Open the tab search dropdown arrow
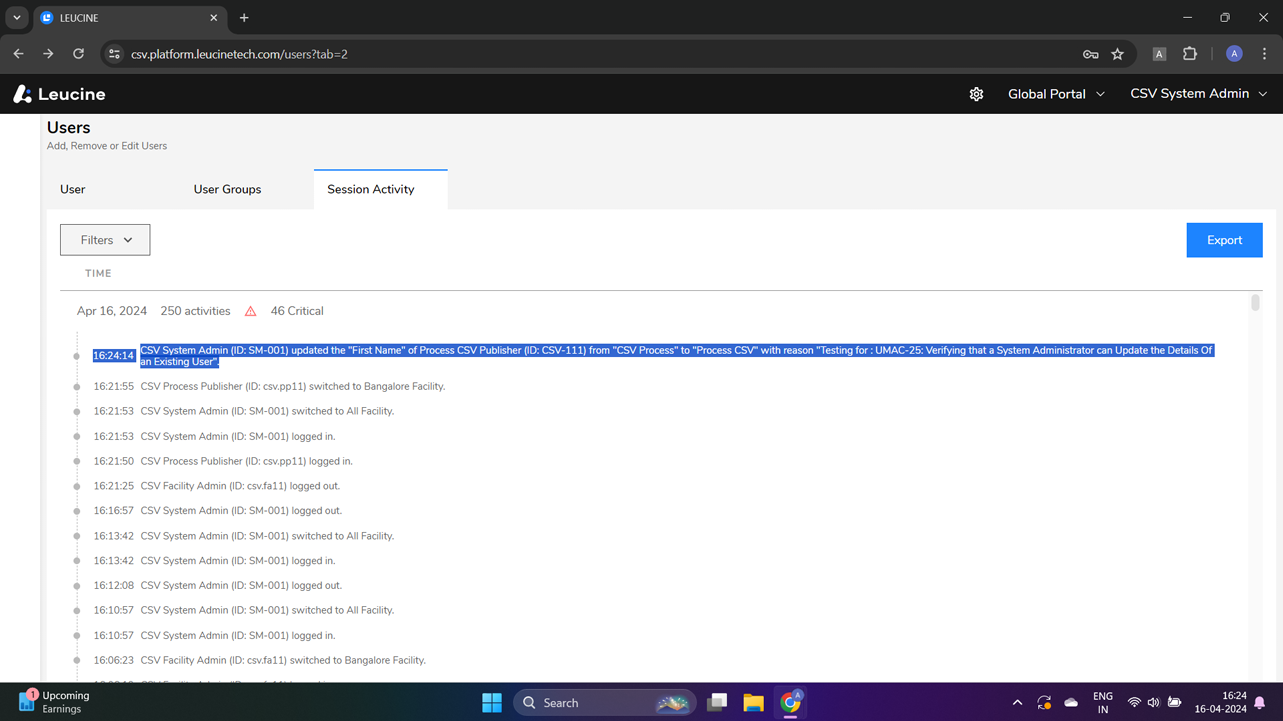The width and height of the screenshot is (1283, 721). [x=17, y=18]
